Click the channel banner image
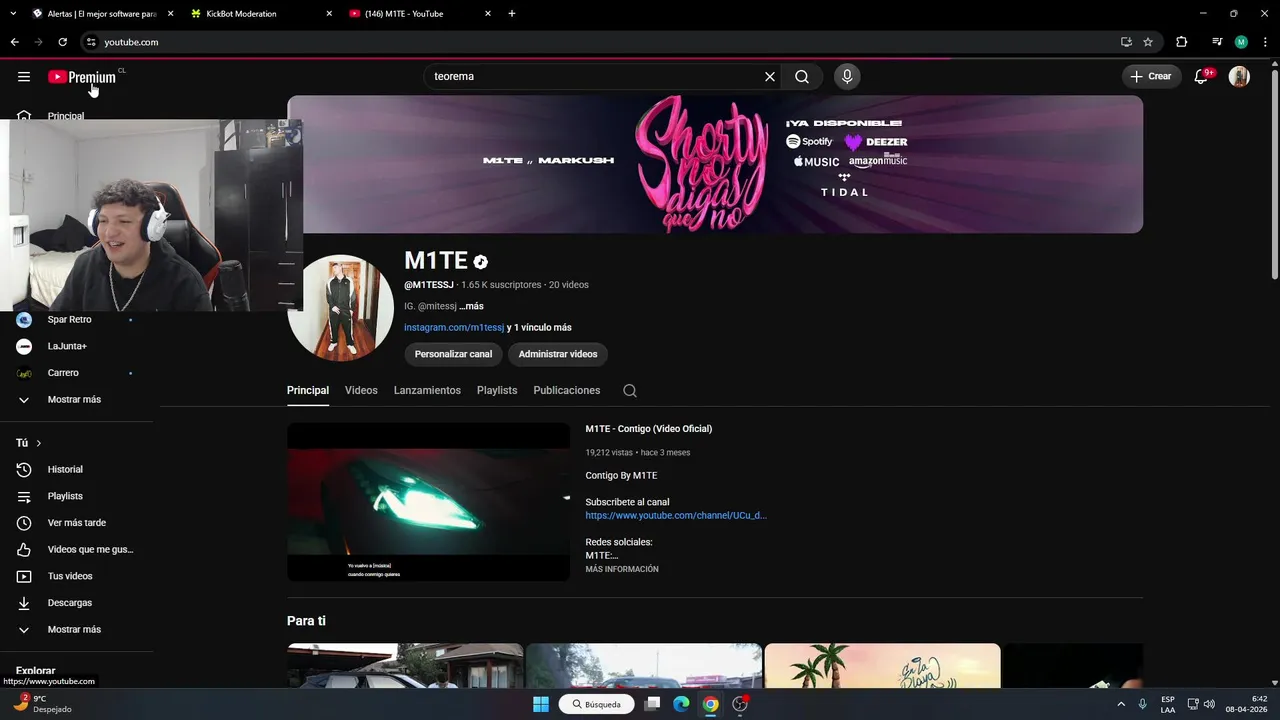Image resolution: width=1280 pixels, height=720 pixels. tap(715, 164)
